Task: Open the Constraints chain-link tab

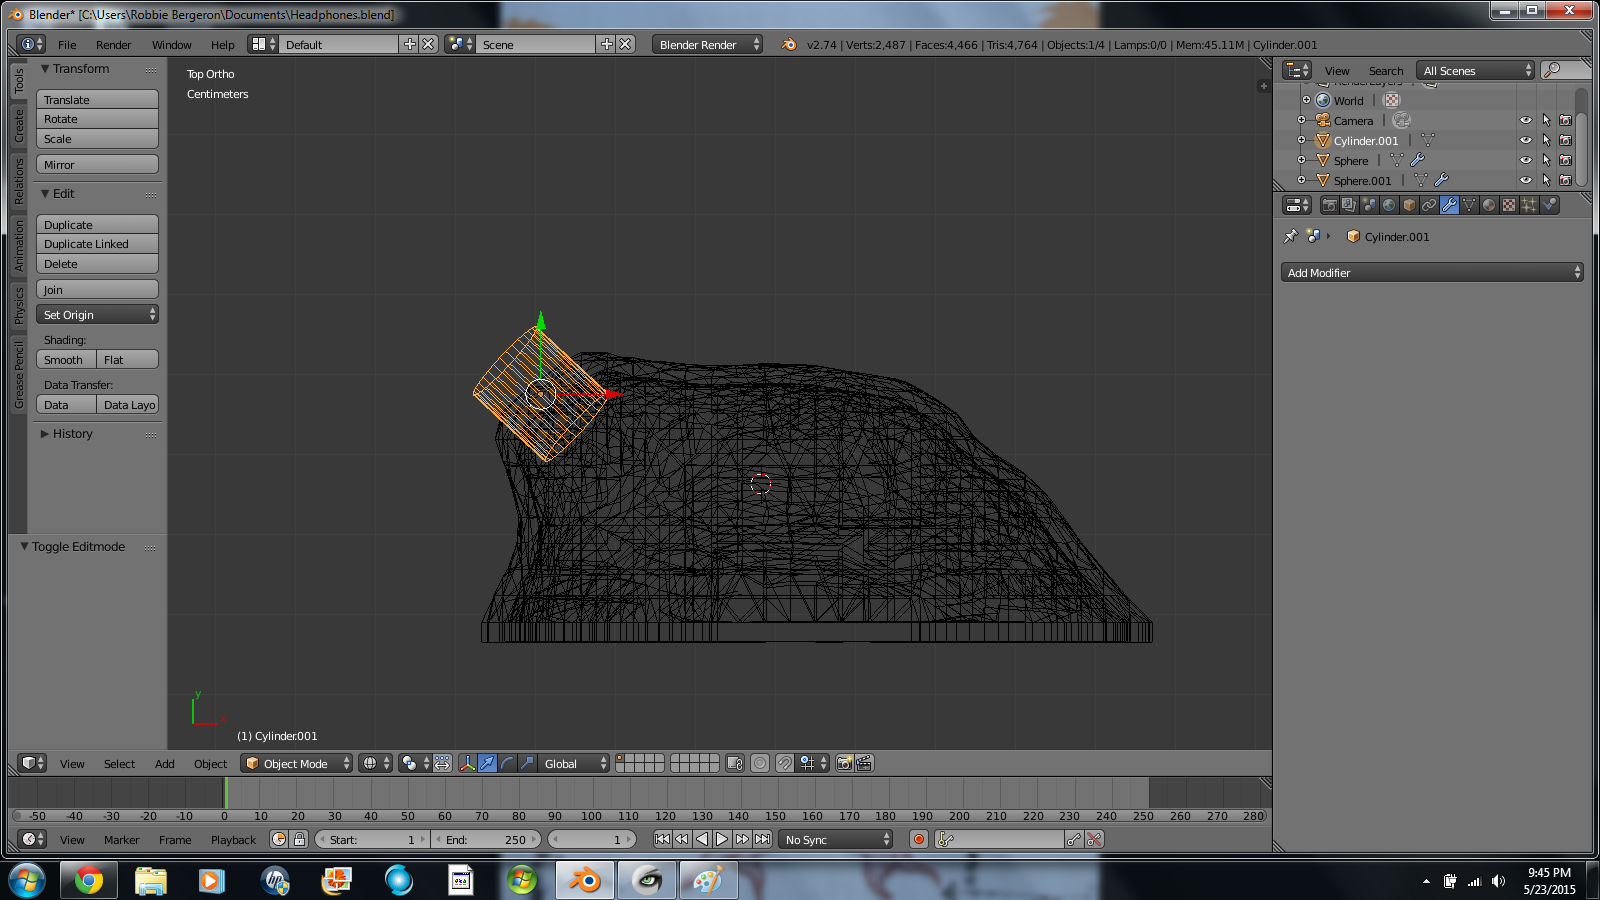Action: tap(1429, 205)
